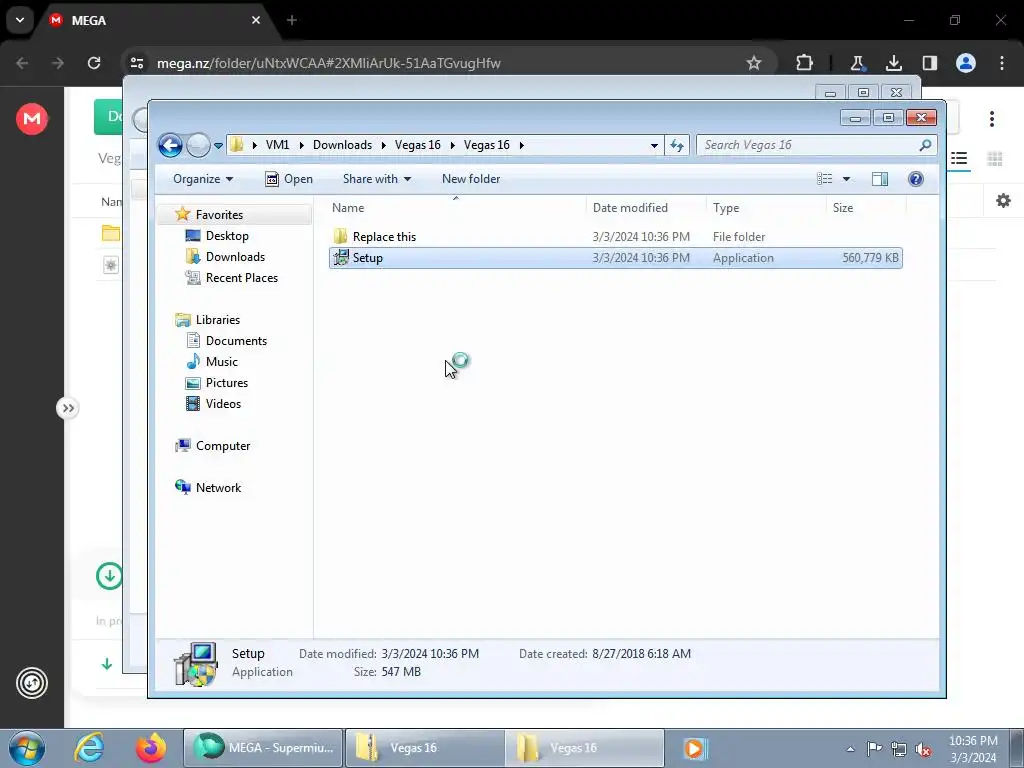The width and height of the screenshot is (1024, 768).
Task: Open the Videos library
Action: [x=223, y=404]
